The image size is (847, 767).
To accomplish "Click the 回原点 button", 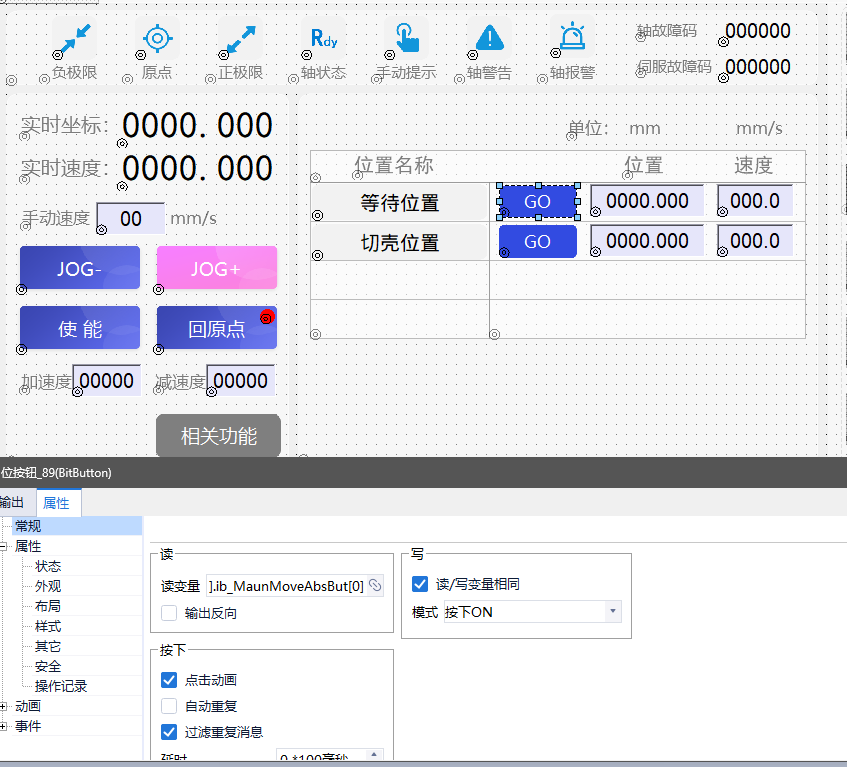I will 216,328.
